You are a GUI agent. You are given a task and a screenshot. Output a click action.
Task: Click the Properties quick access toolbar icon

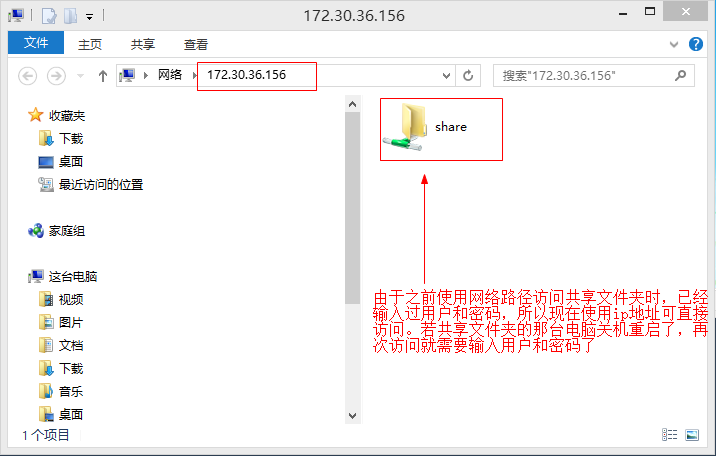(49, 16)
